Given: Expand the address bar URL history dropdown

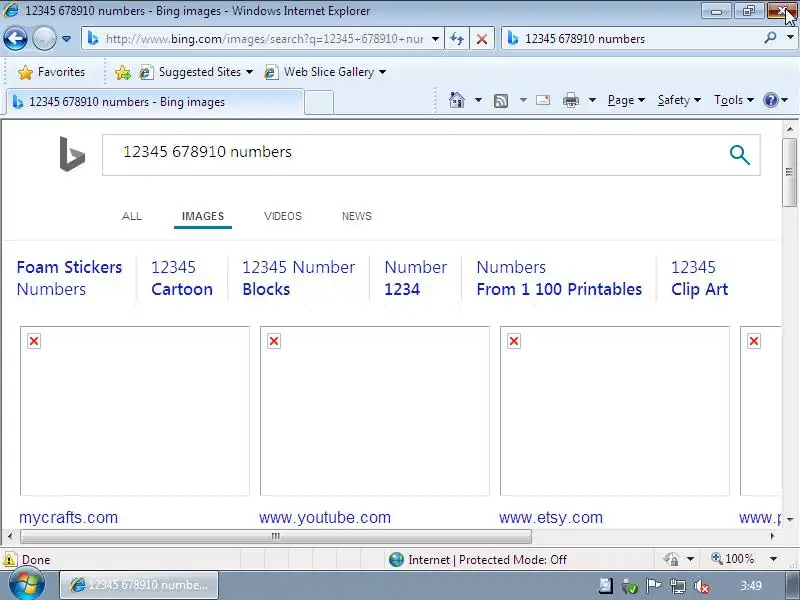Looking at the screenshot, I should (x=435, y=39).
